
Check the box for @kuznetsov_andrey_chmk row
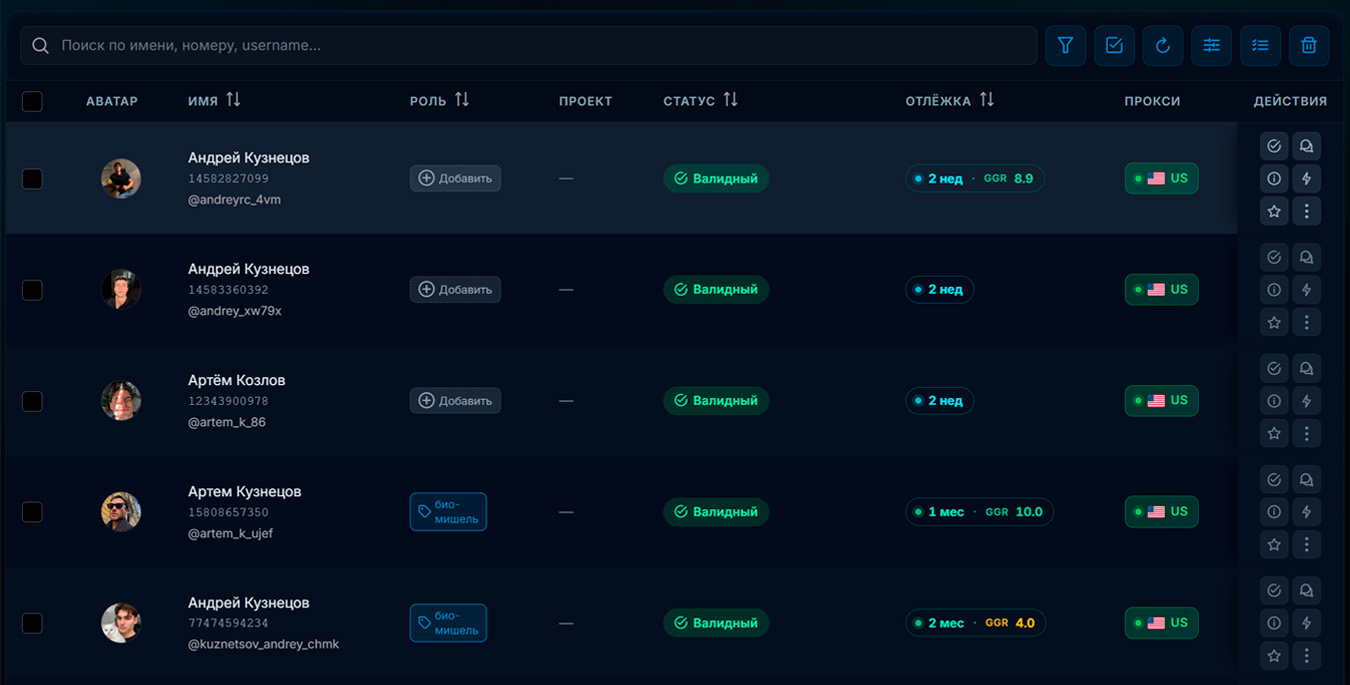coord(32,623)
